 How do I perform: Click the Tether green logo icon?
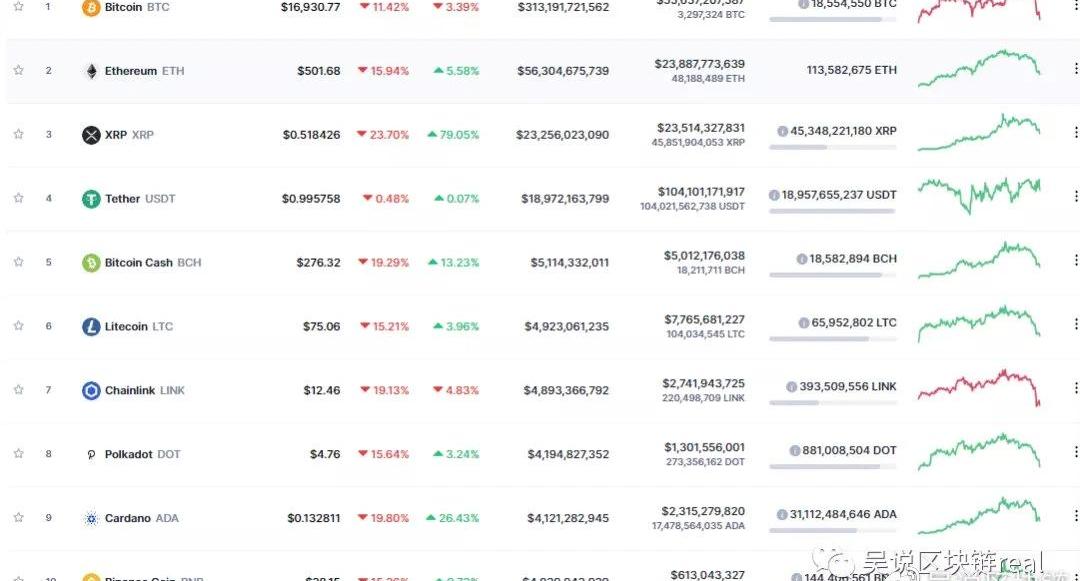click(x=91, y=199)
